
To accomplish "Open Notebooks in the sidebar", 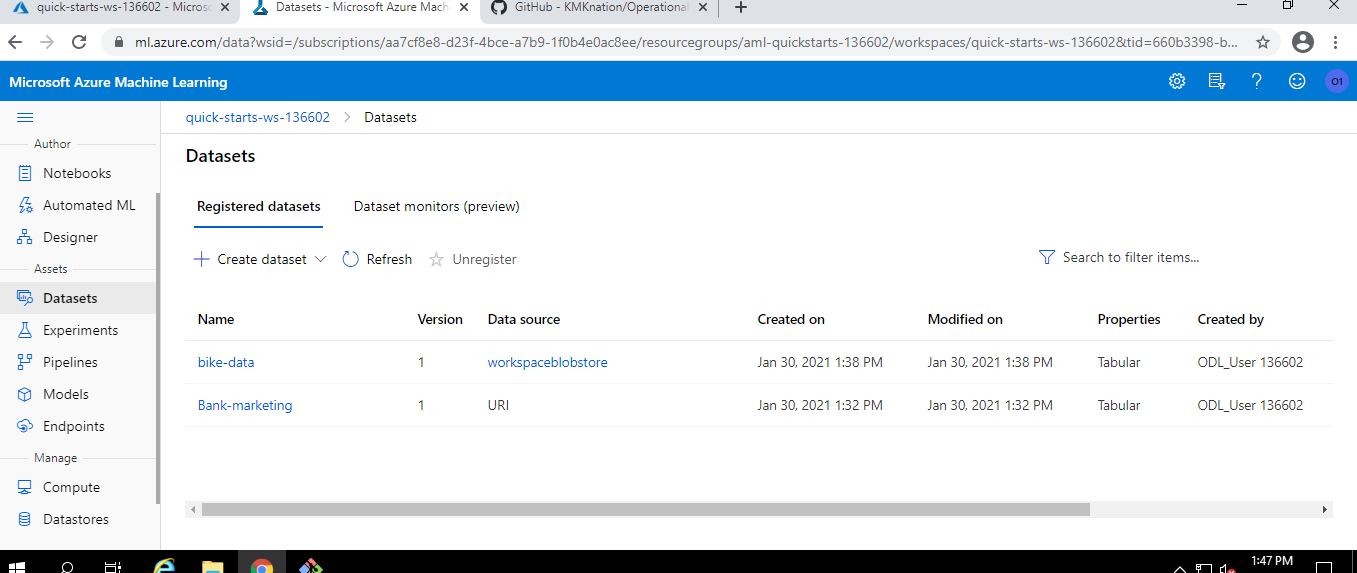I will (x=77, y=173).
